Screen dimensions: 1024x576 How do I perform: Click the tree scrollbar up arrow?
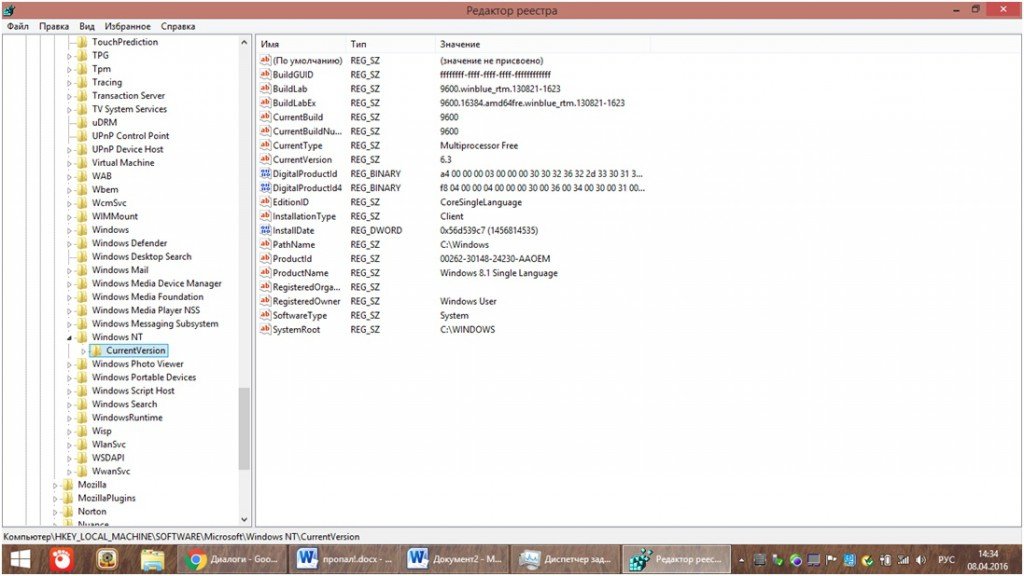[x=244, y=42]
